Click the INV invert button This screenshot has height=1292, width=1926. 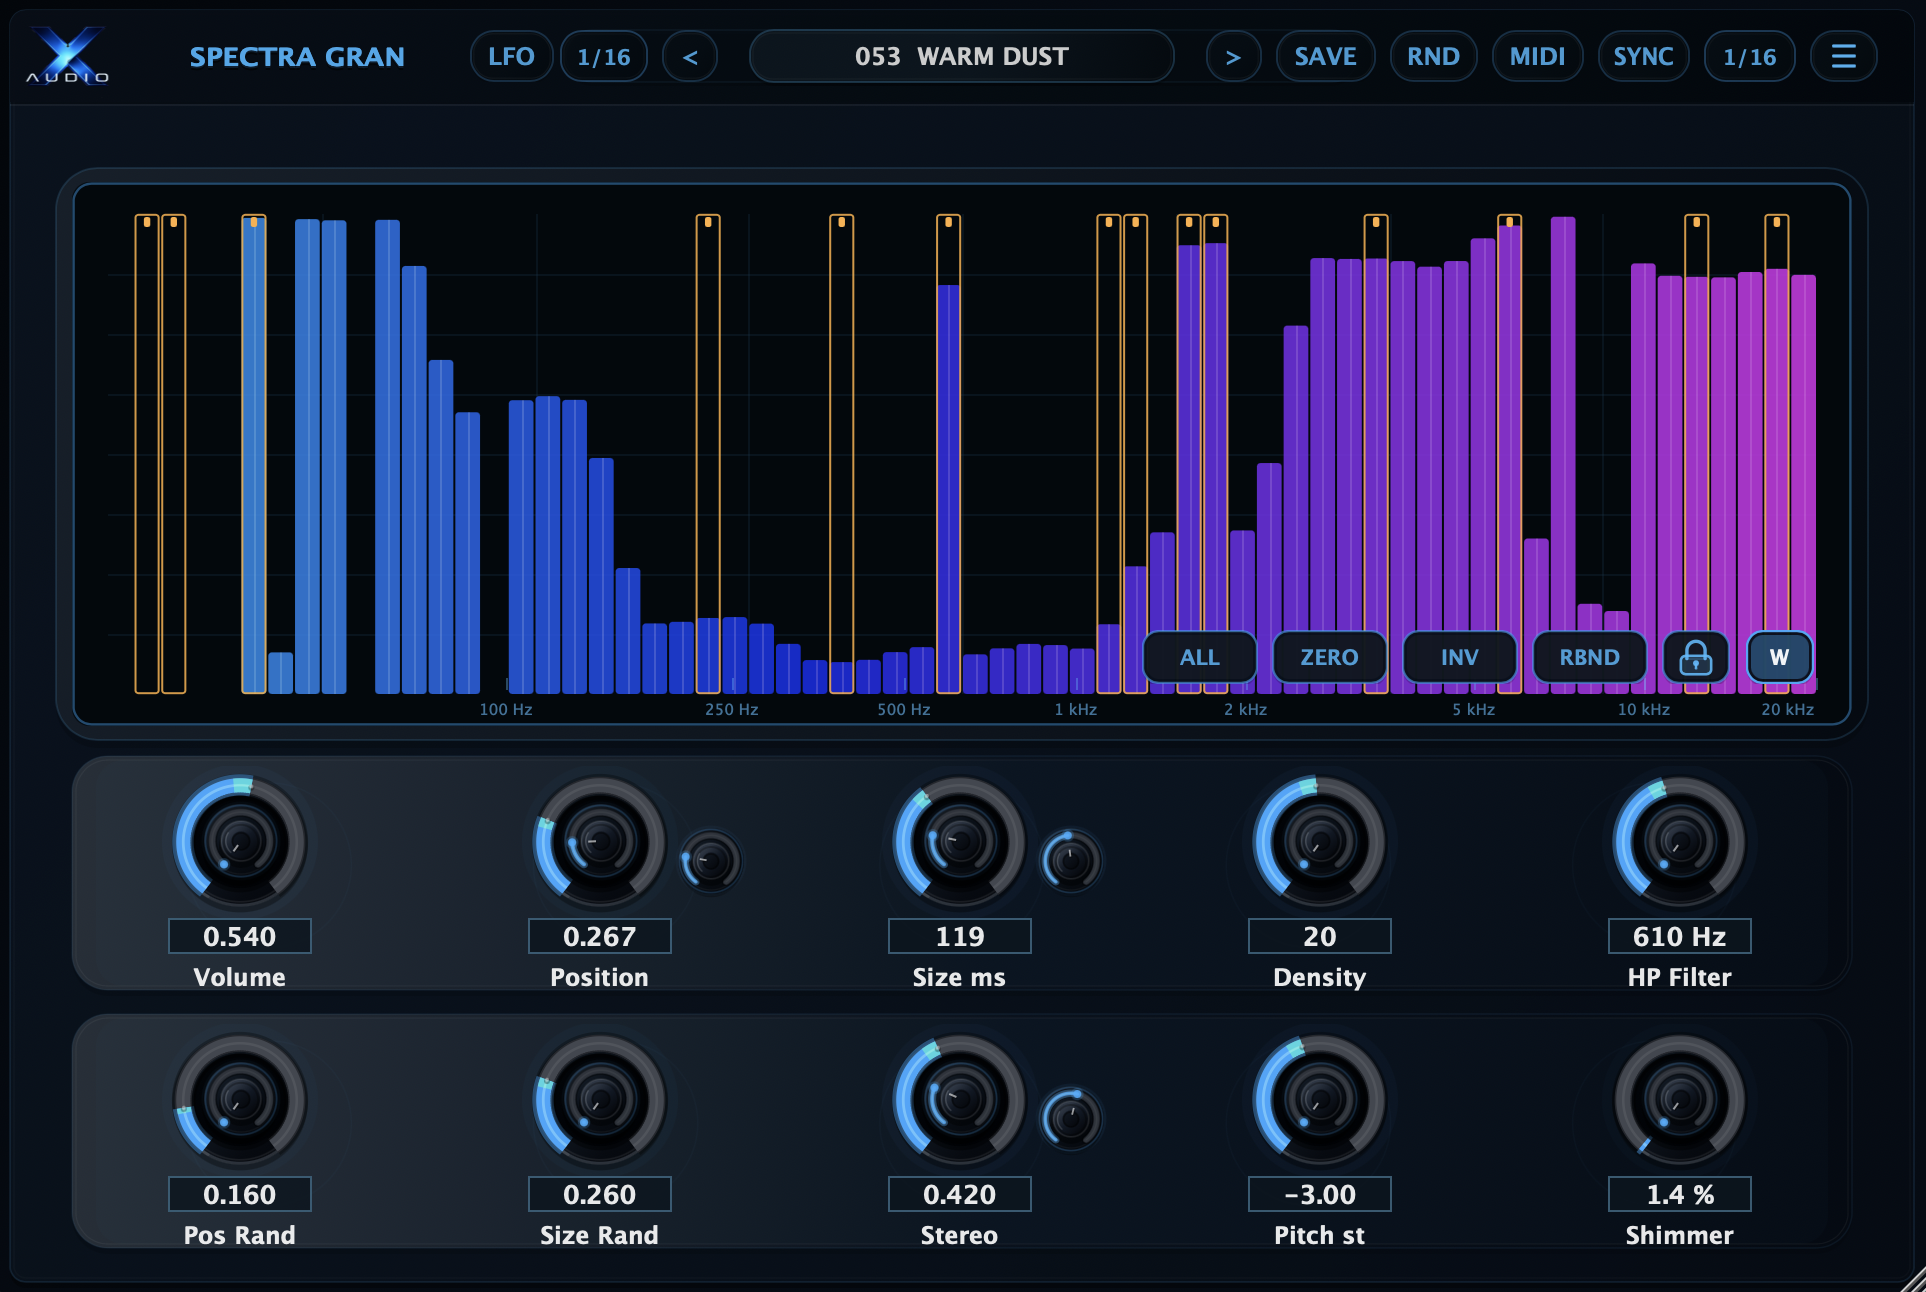(x=1459, y=657)
